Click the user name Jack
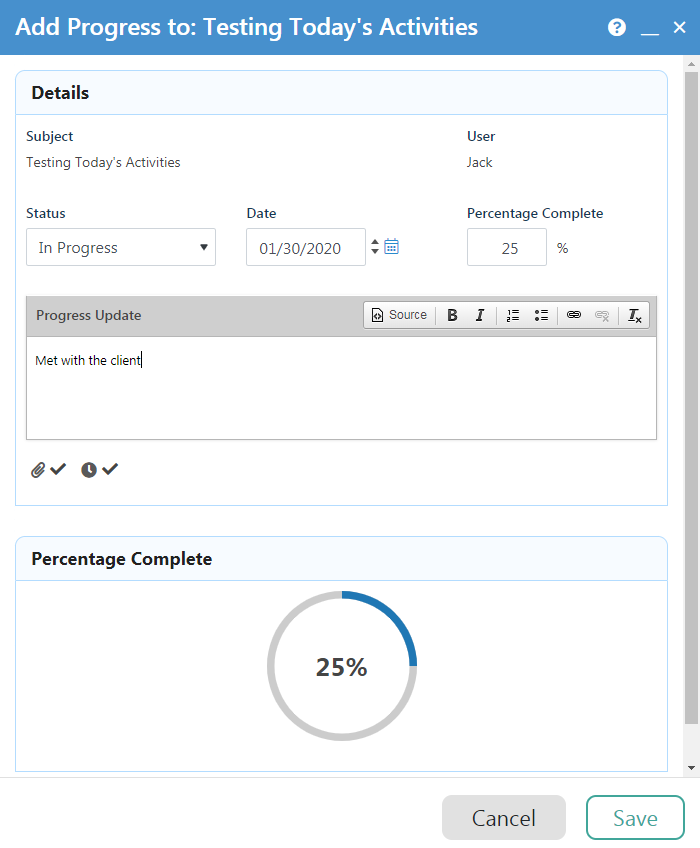700x848 pixels. [479, 162]
